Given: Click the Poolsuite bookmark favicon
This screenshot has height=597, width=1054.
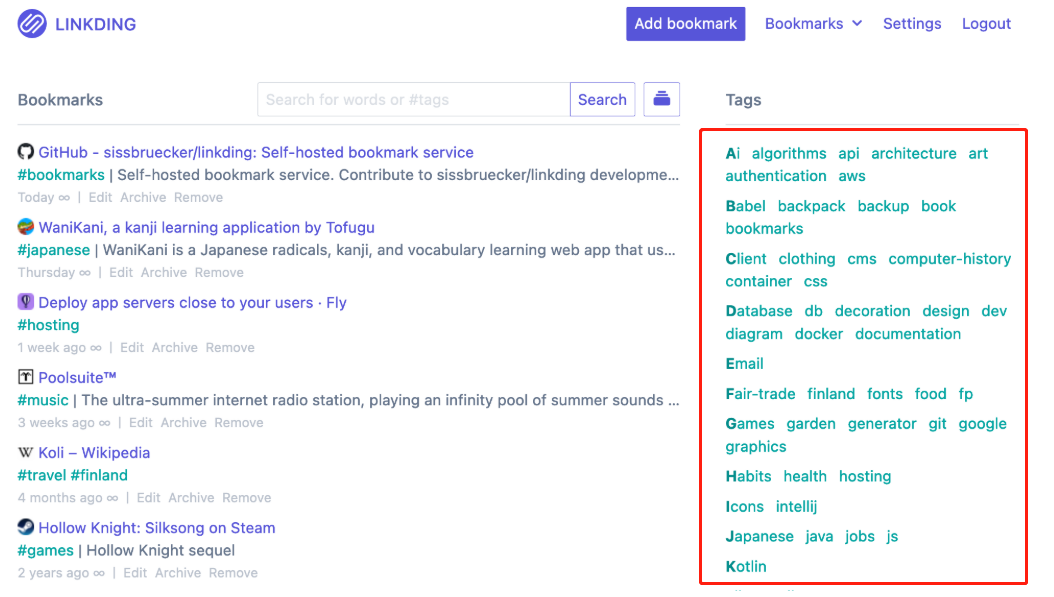Looking at the screenshot, I should click(x=26, y=377).
